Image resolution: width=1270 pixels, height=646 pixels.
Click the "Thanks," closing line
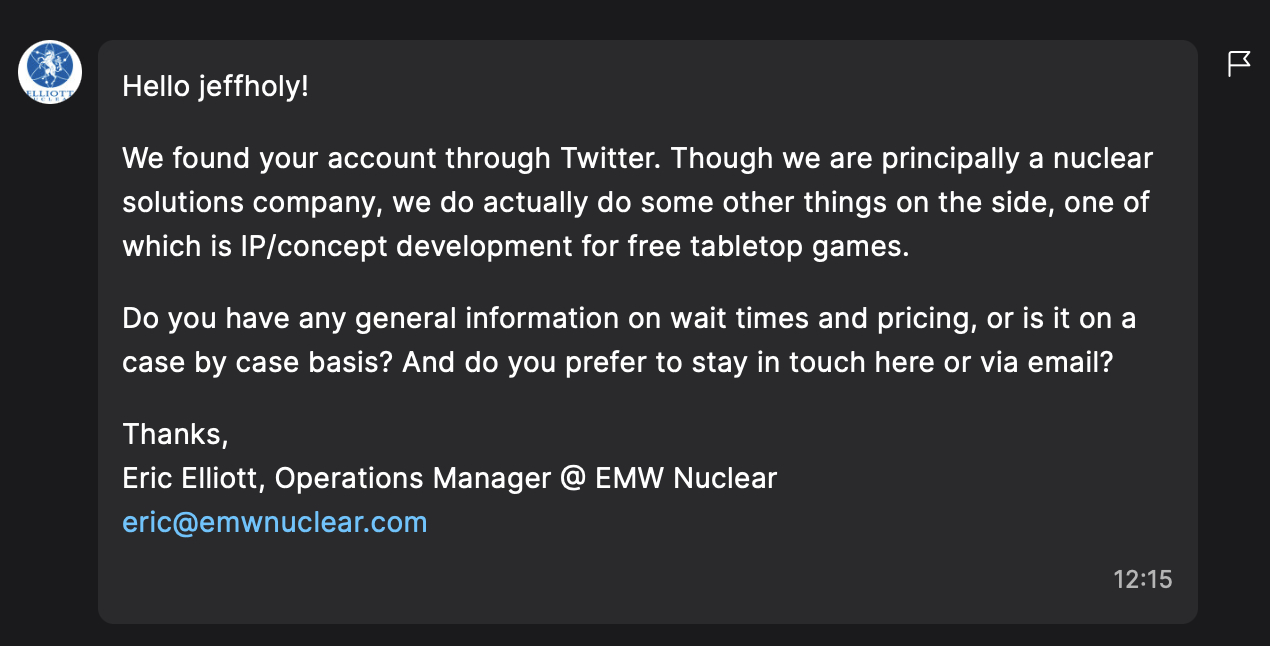[176, 434]
